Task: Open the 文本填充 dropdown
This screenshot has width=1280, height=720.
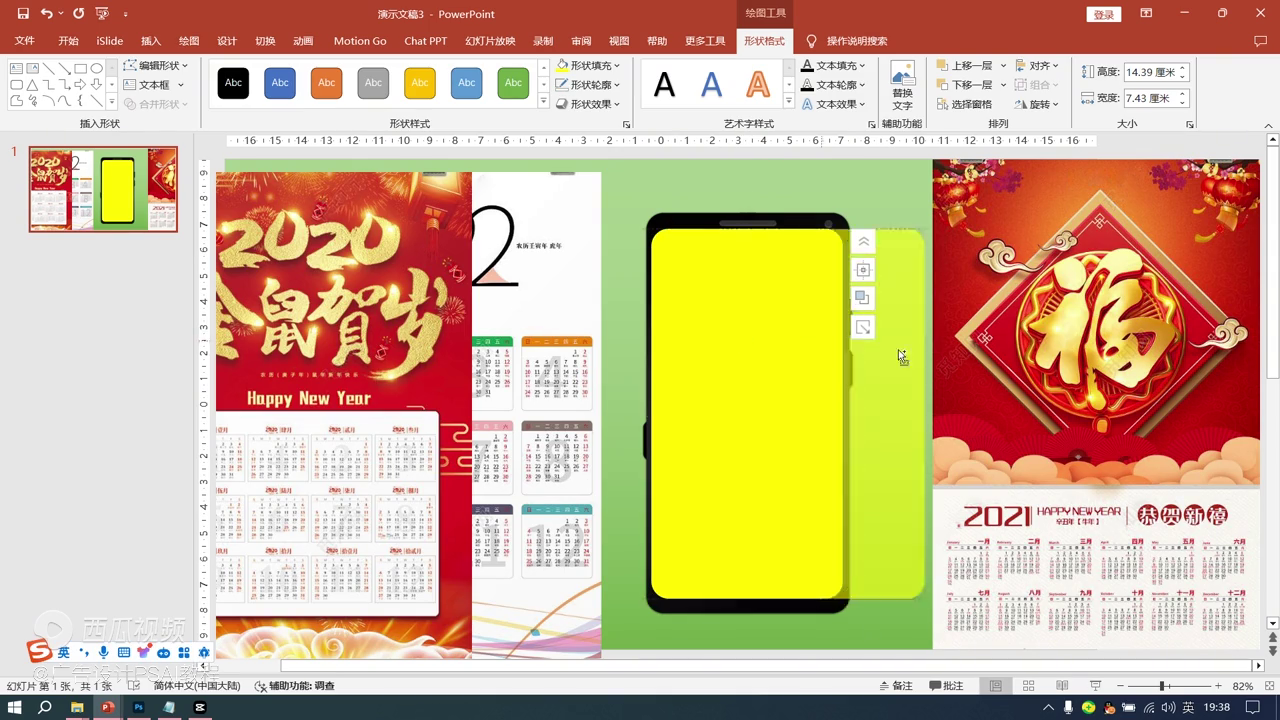Action: pos(834,66)
